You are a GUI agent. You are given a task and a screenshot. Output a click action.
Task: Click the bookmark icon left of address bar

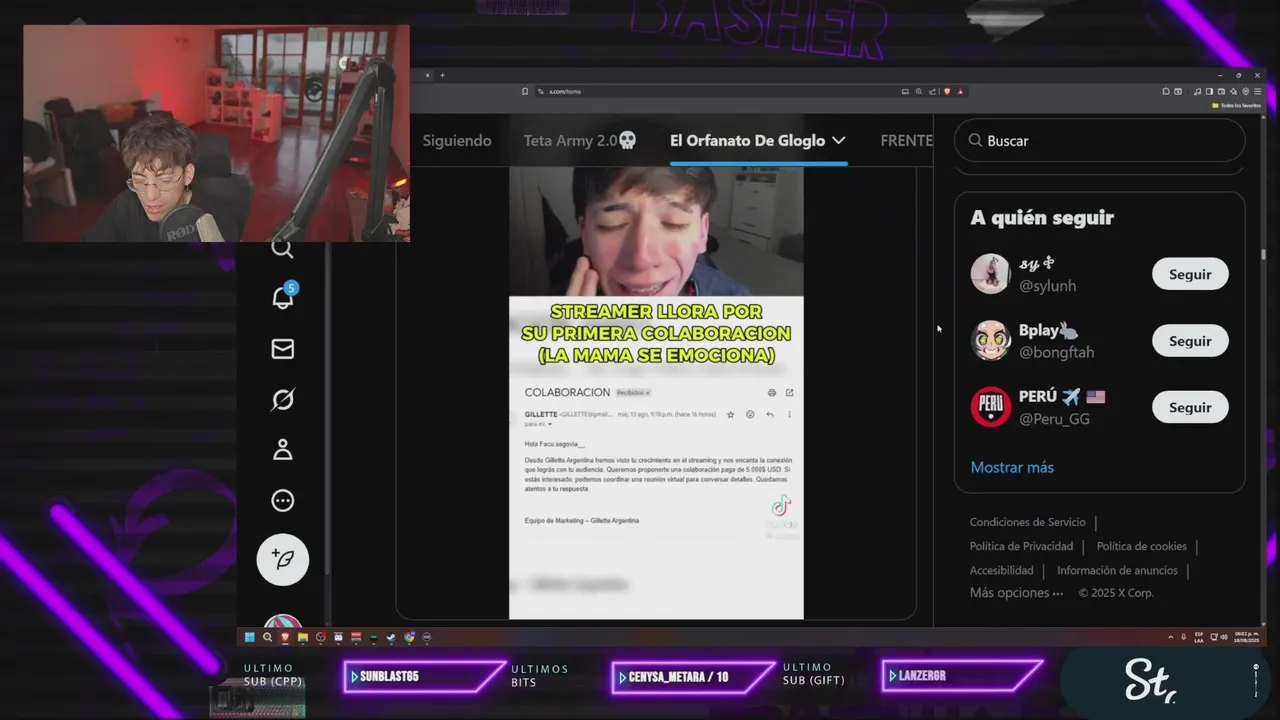[x=525, y=91]
